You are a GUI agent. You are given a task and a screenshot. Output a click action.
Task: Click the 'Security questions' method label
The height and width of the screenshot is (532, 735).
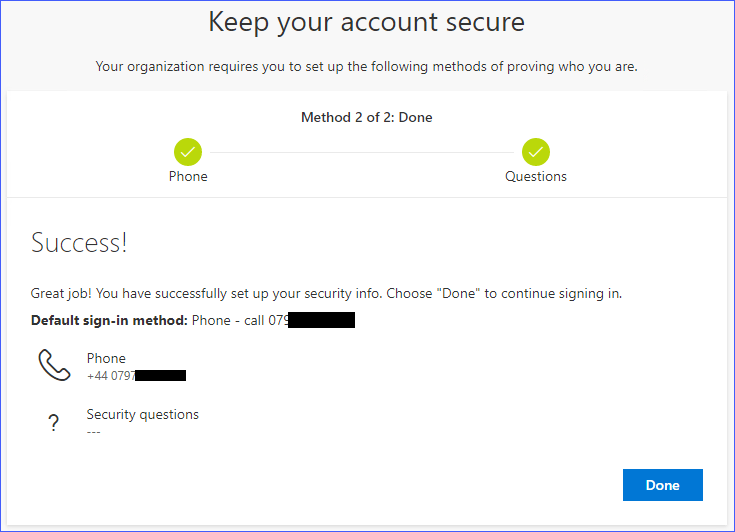coord(142,414)
